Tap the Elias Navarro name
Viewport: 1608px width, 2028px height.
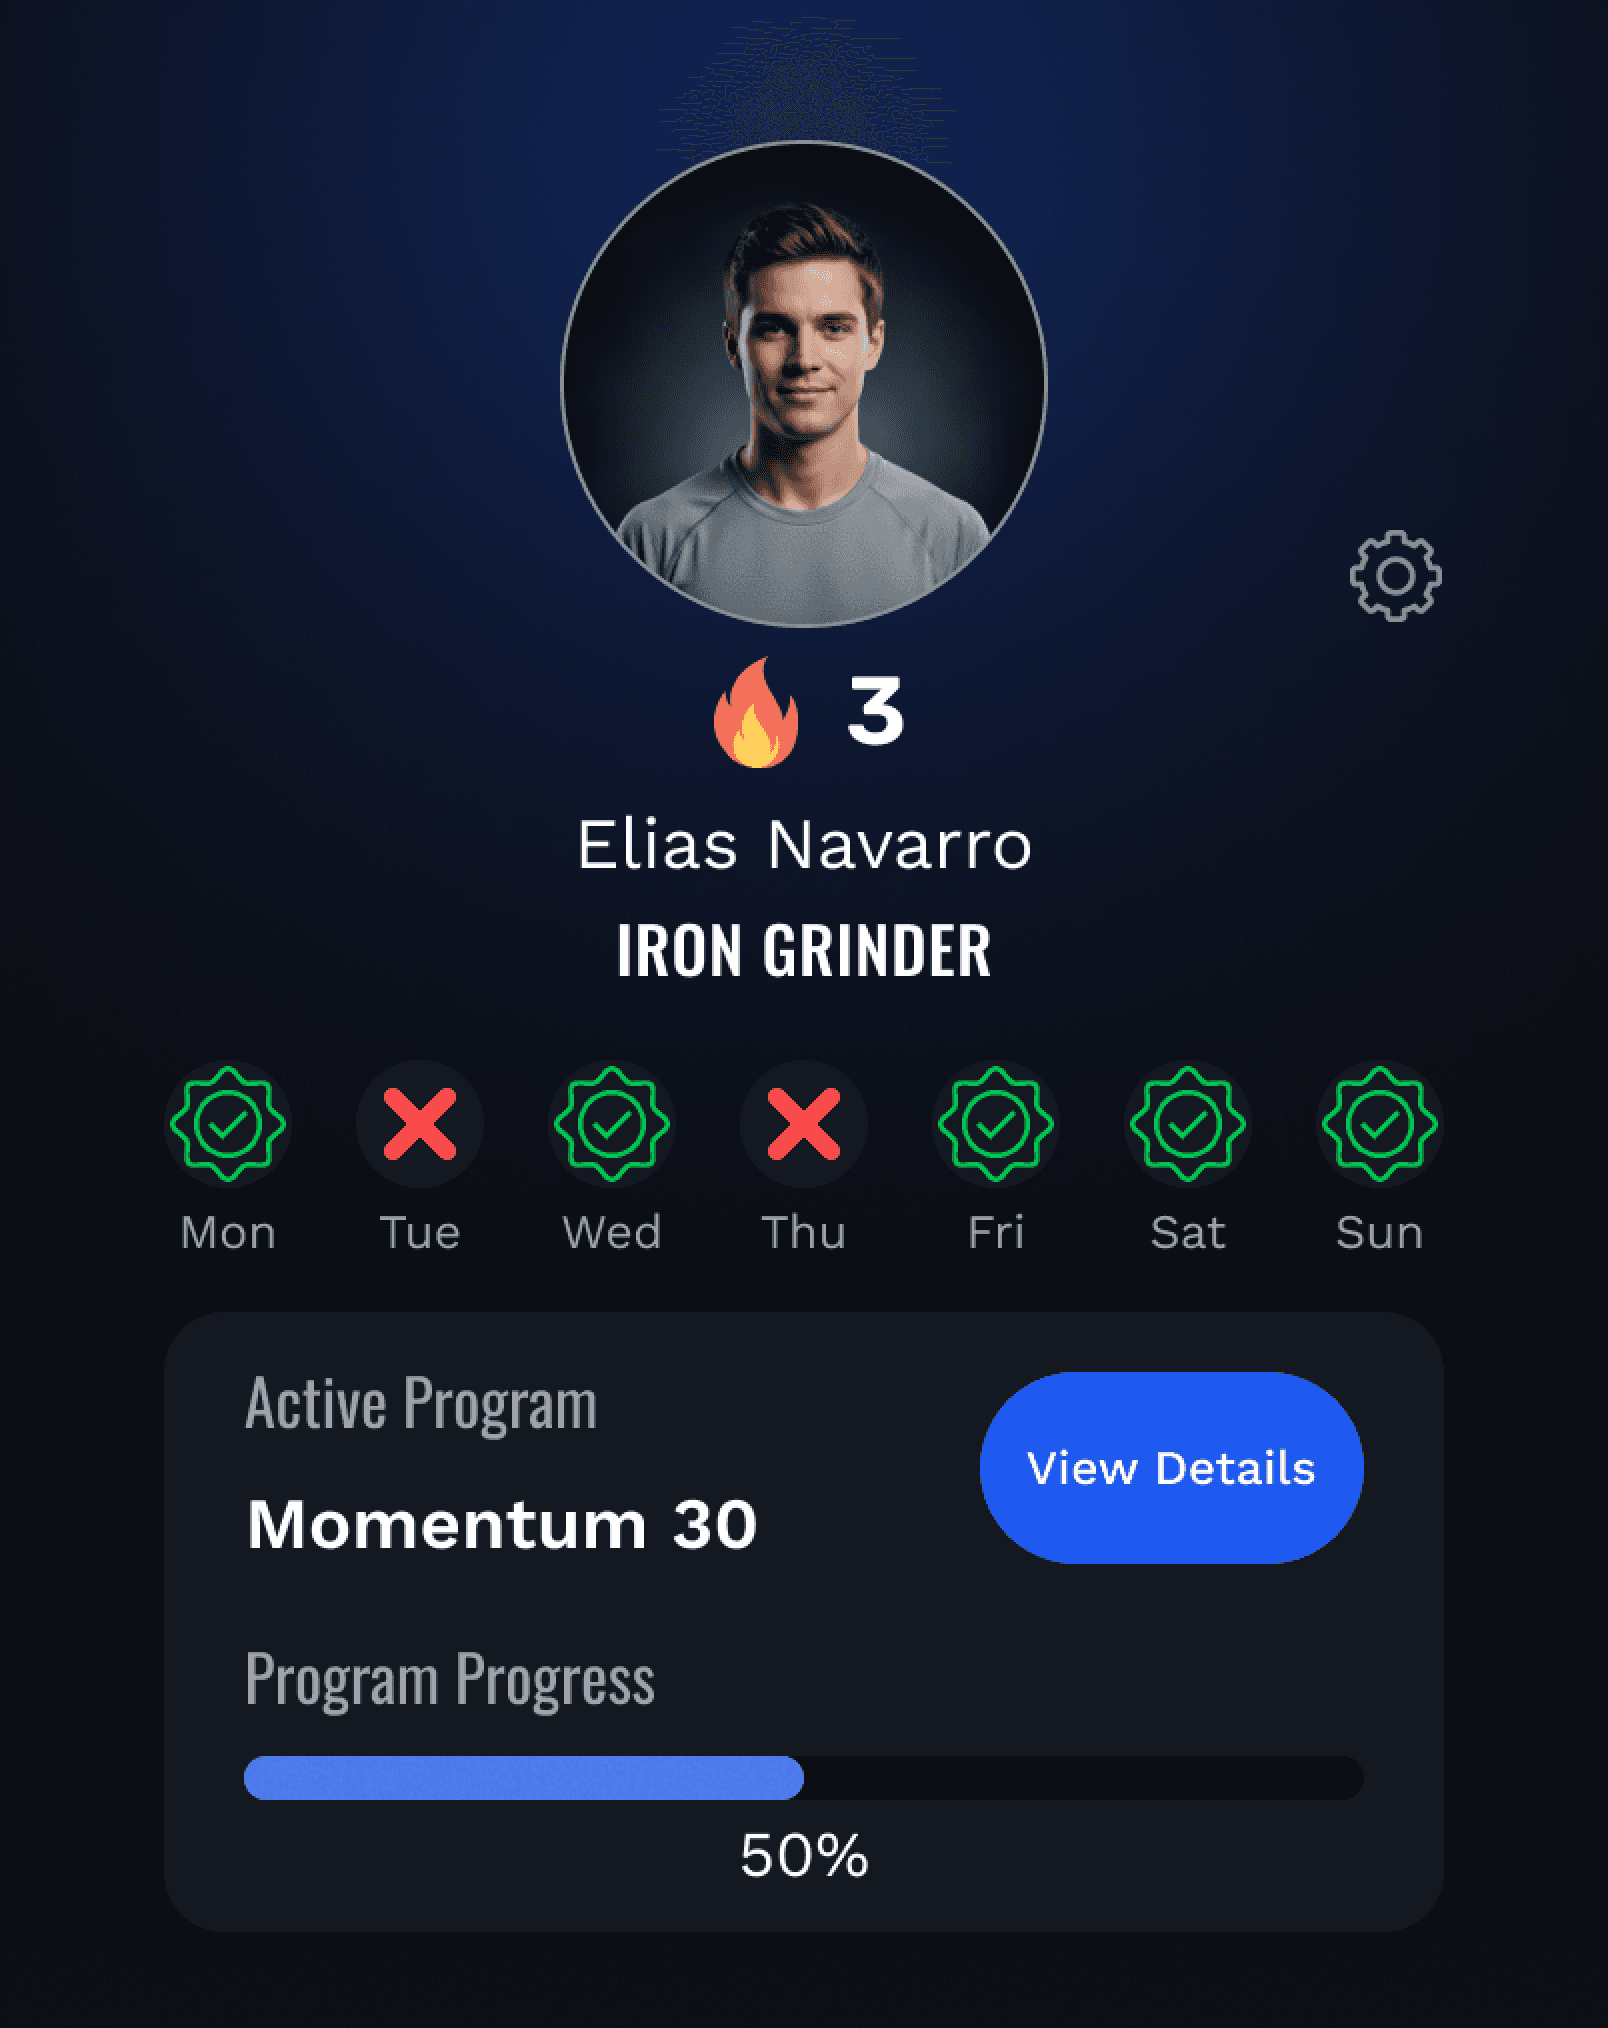pos(804,845)
